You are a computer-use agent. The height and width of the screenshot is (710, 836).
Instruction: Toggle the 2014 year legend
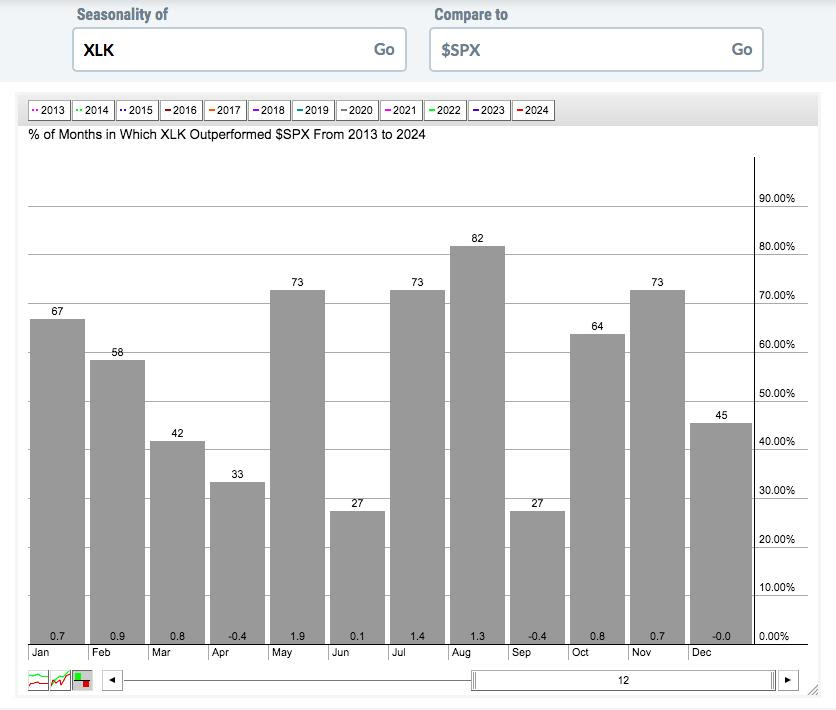tap(93, 110)
